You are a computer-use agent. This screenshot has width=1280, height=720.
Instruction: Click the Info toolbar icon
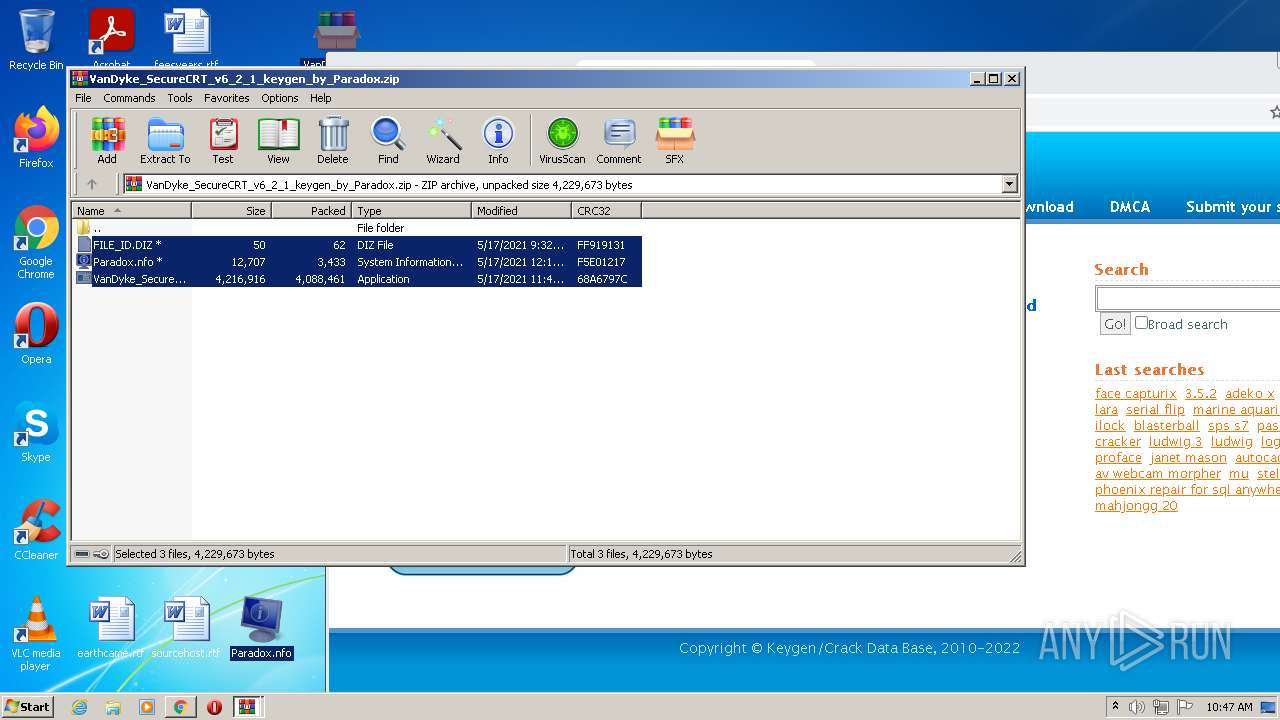(x=498, y=140)
